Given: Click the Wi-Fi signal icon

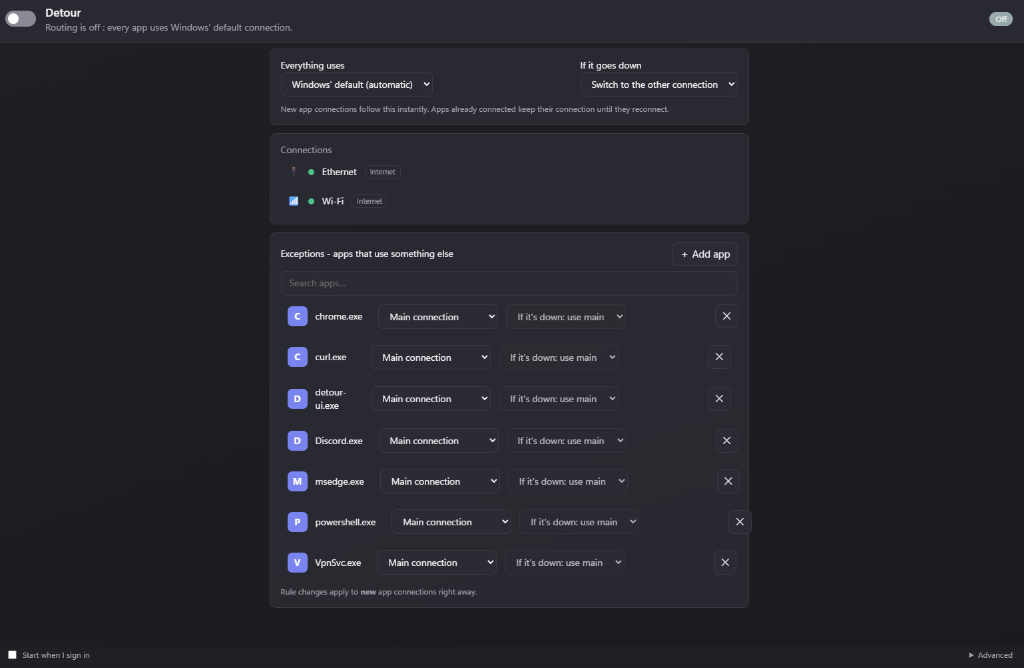Looking at the screenshot, I should 293,201.
